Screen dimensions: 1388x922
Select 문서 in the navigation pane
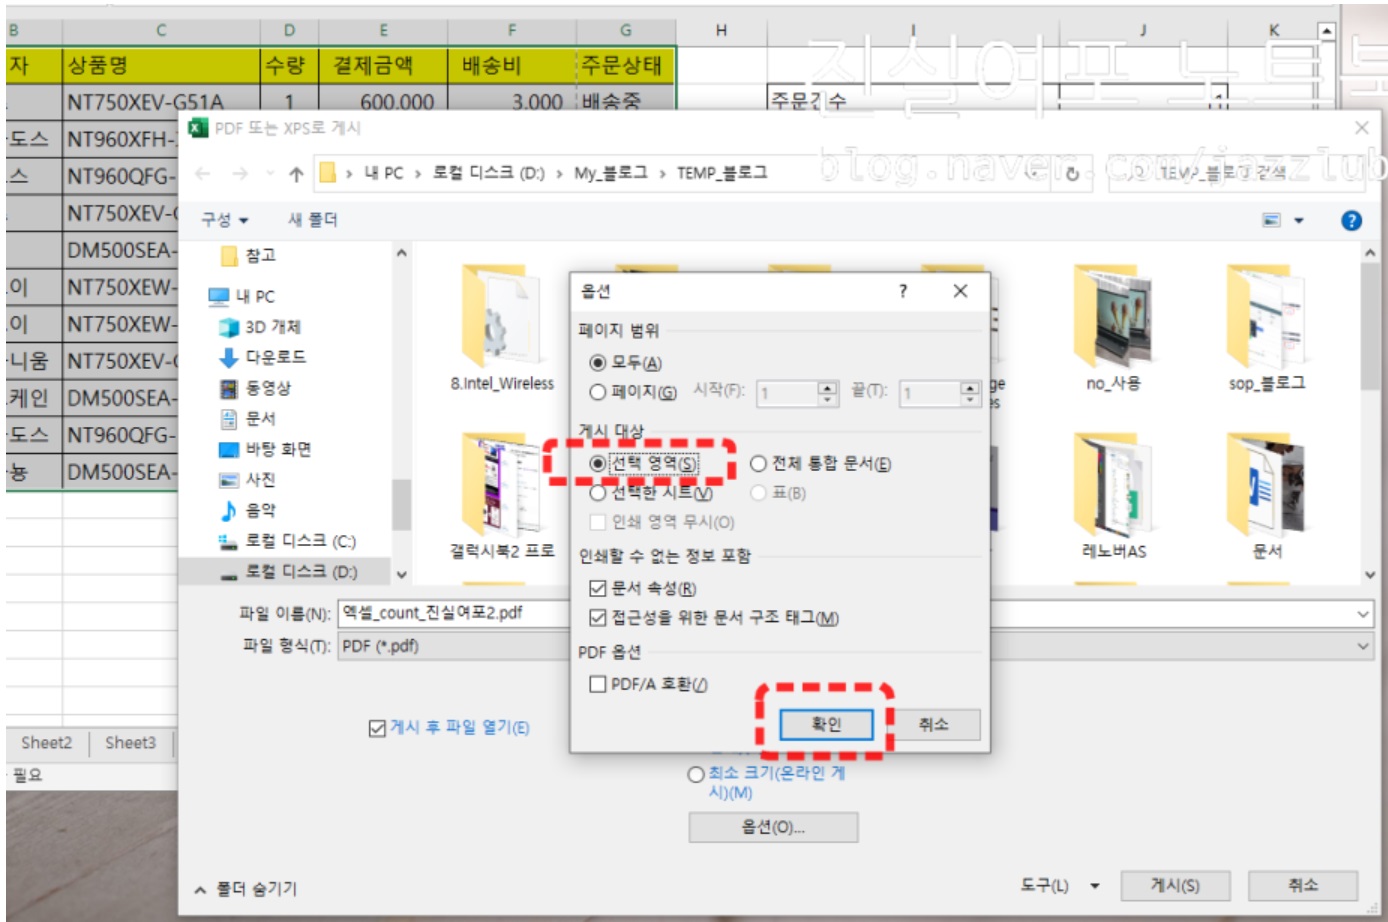[248, 418]
